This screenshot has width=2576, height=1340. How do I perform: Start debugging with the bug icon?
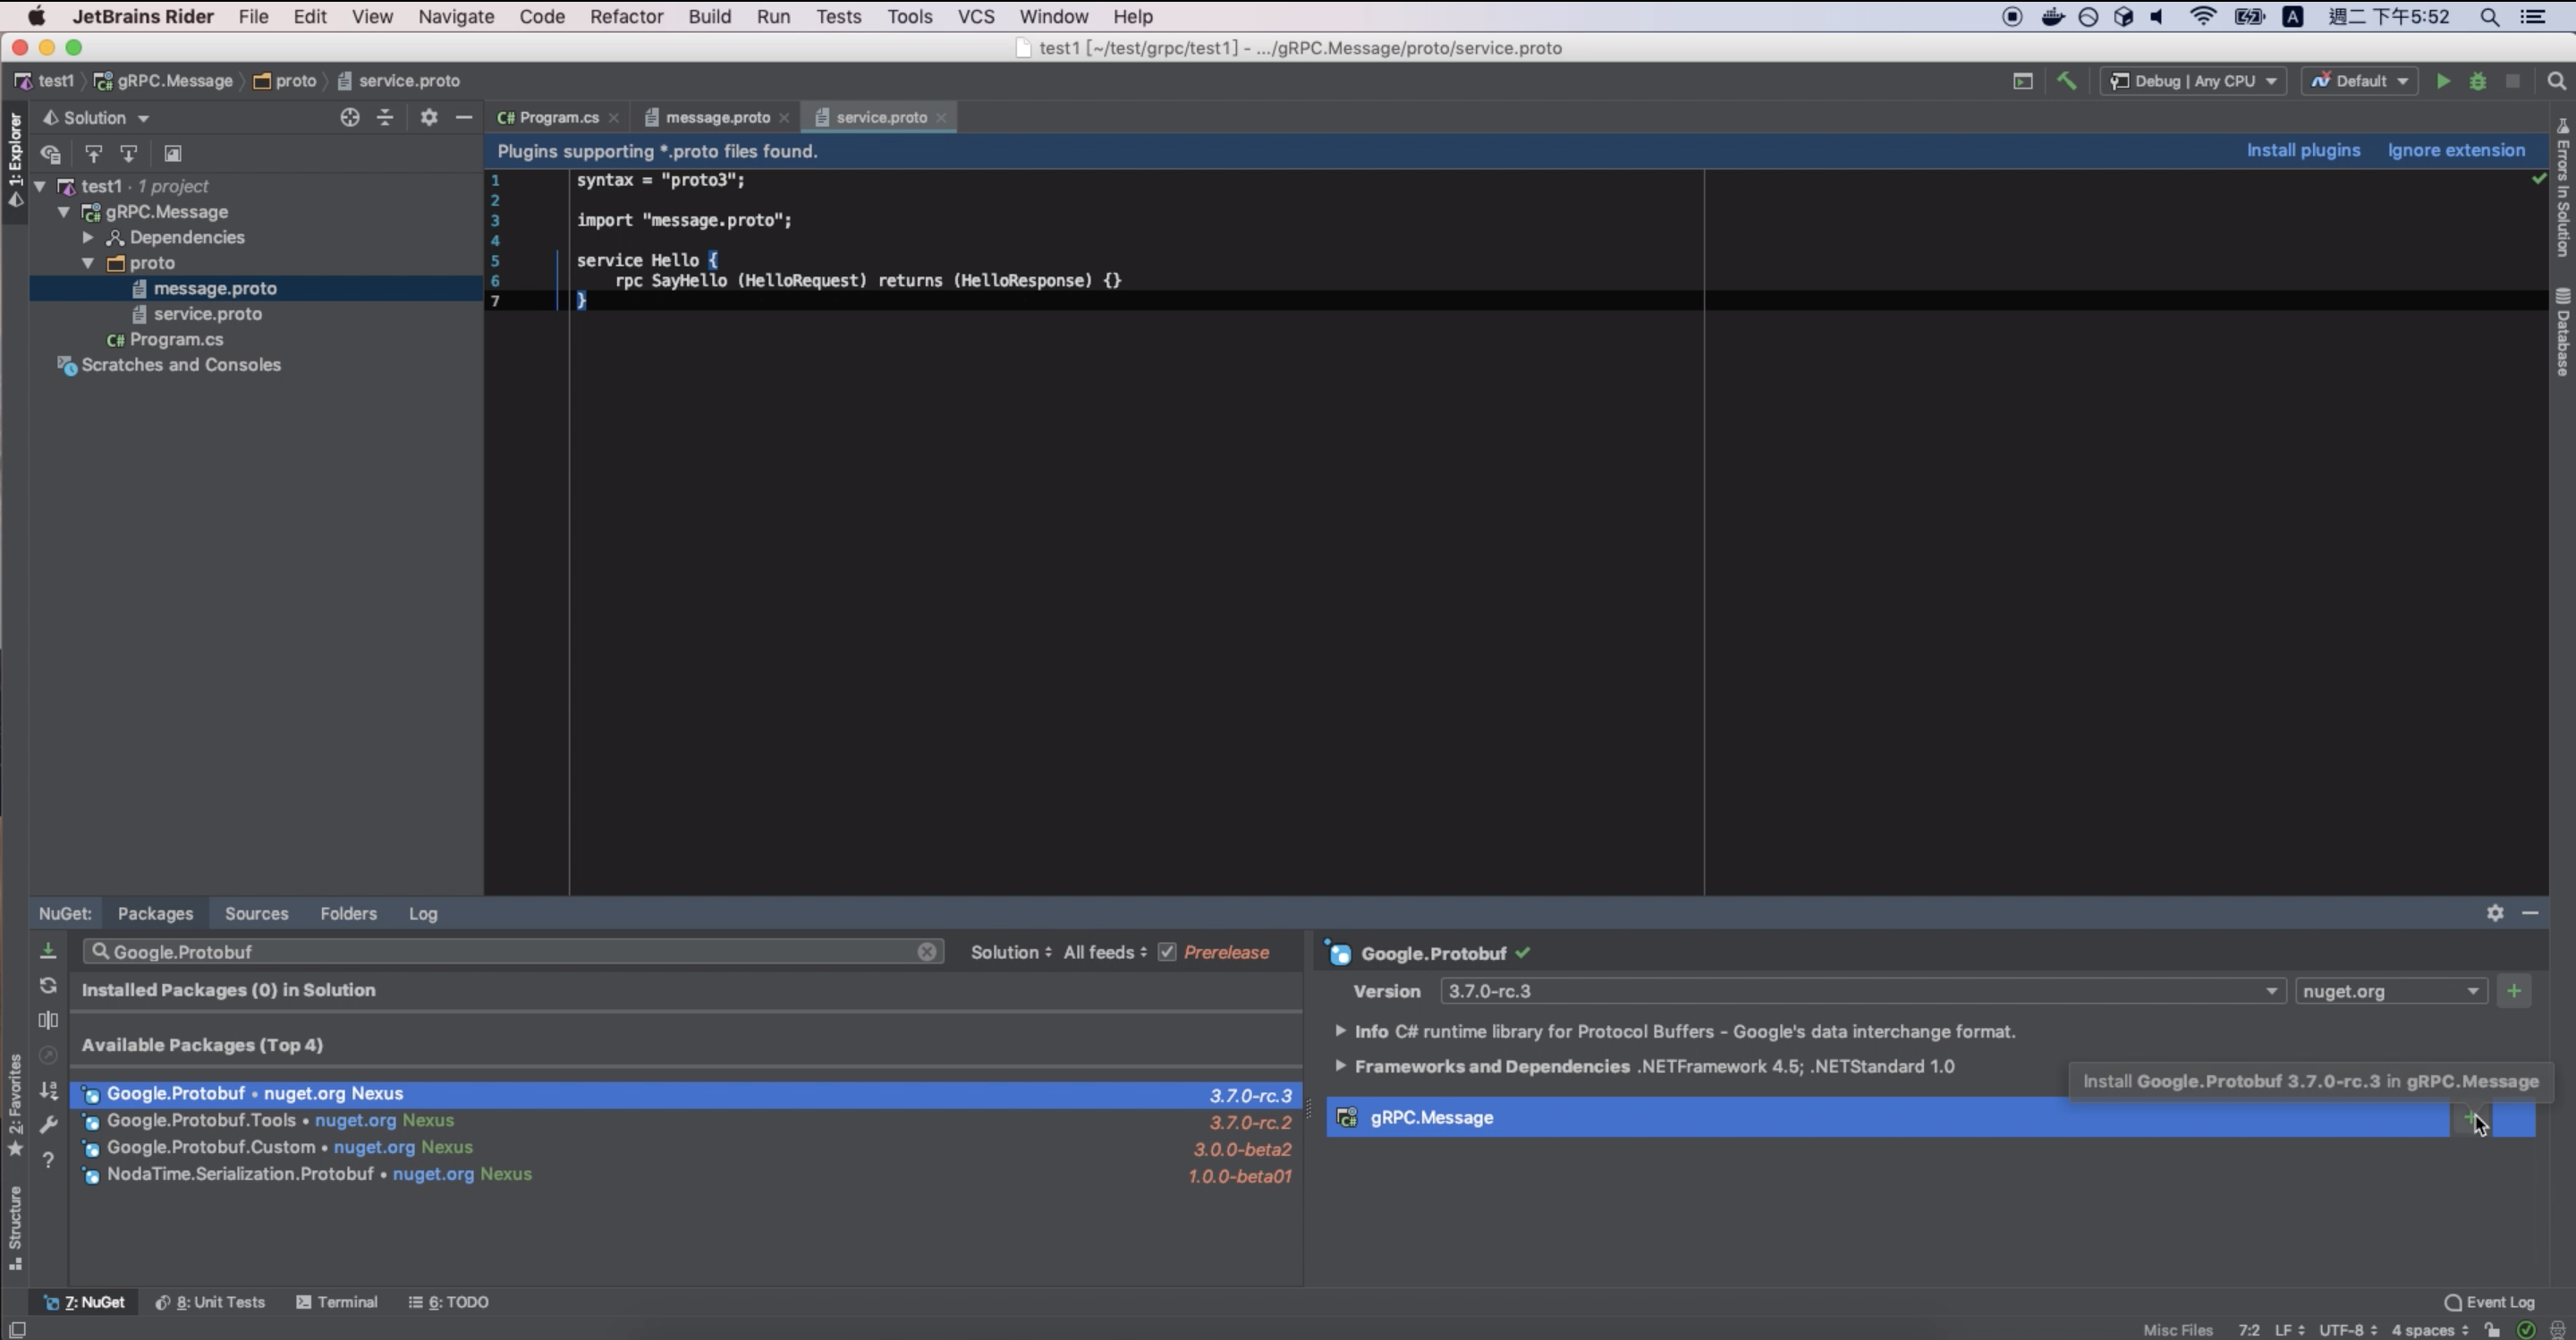click(x=2478, y=81)
